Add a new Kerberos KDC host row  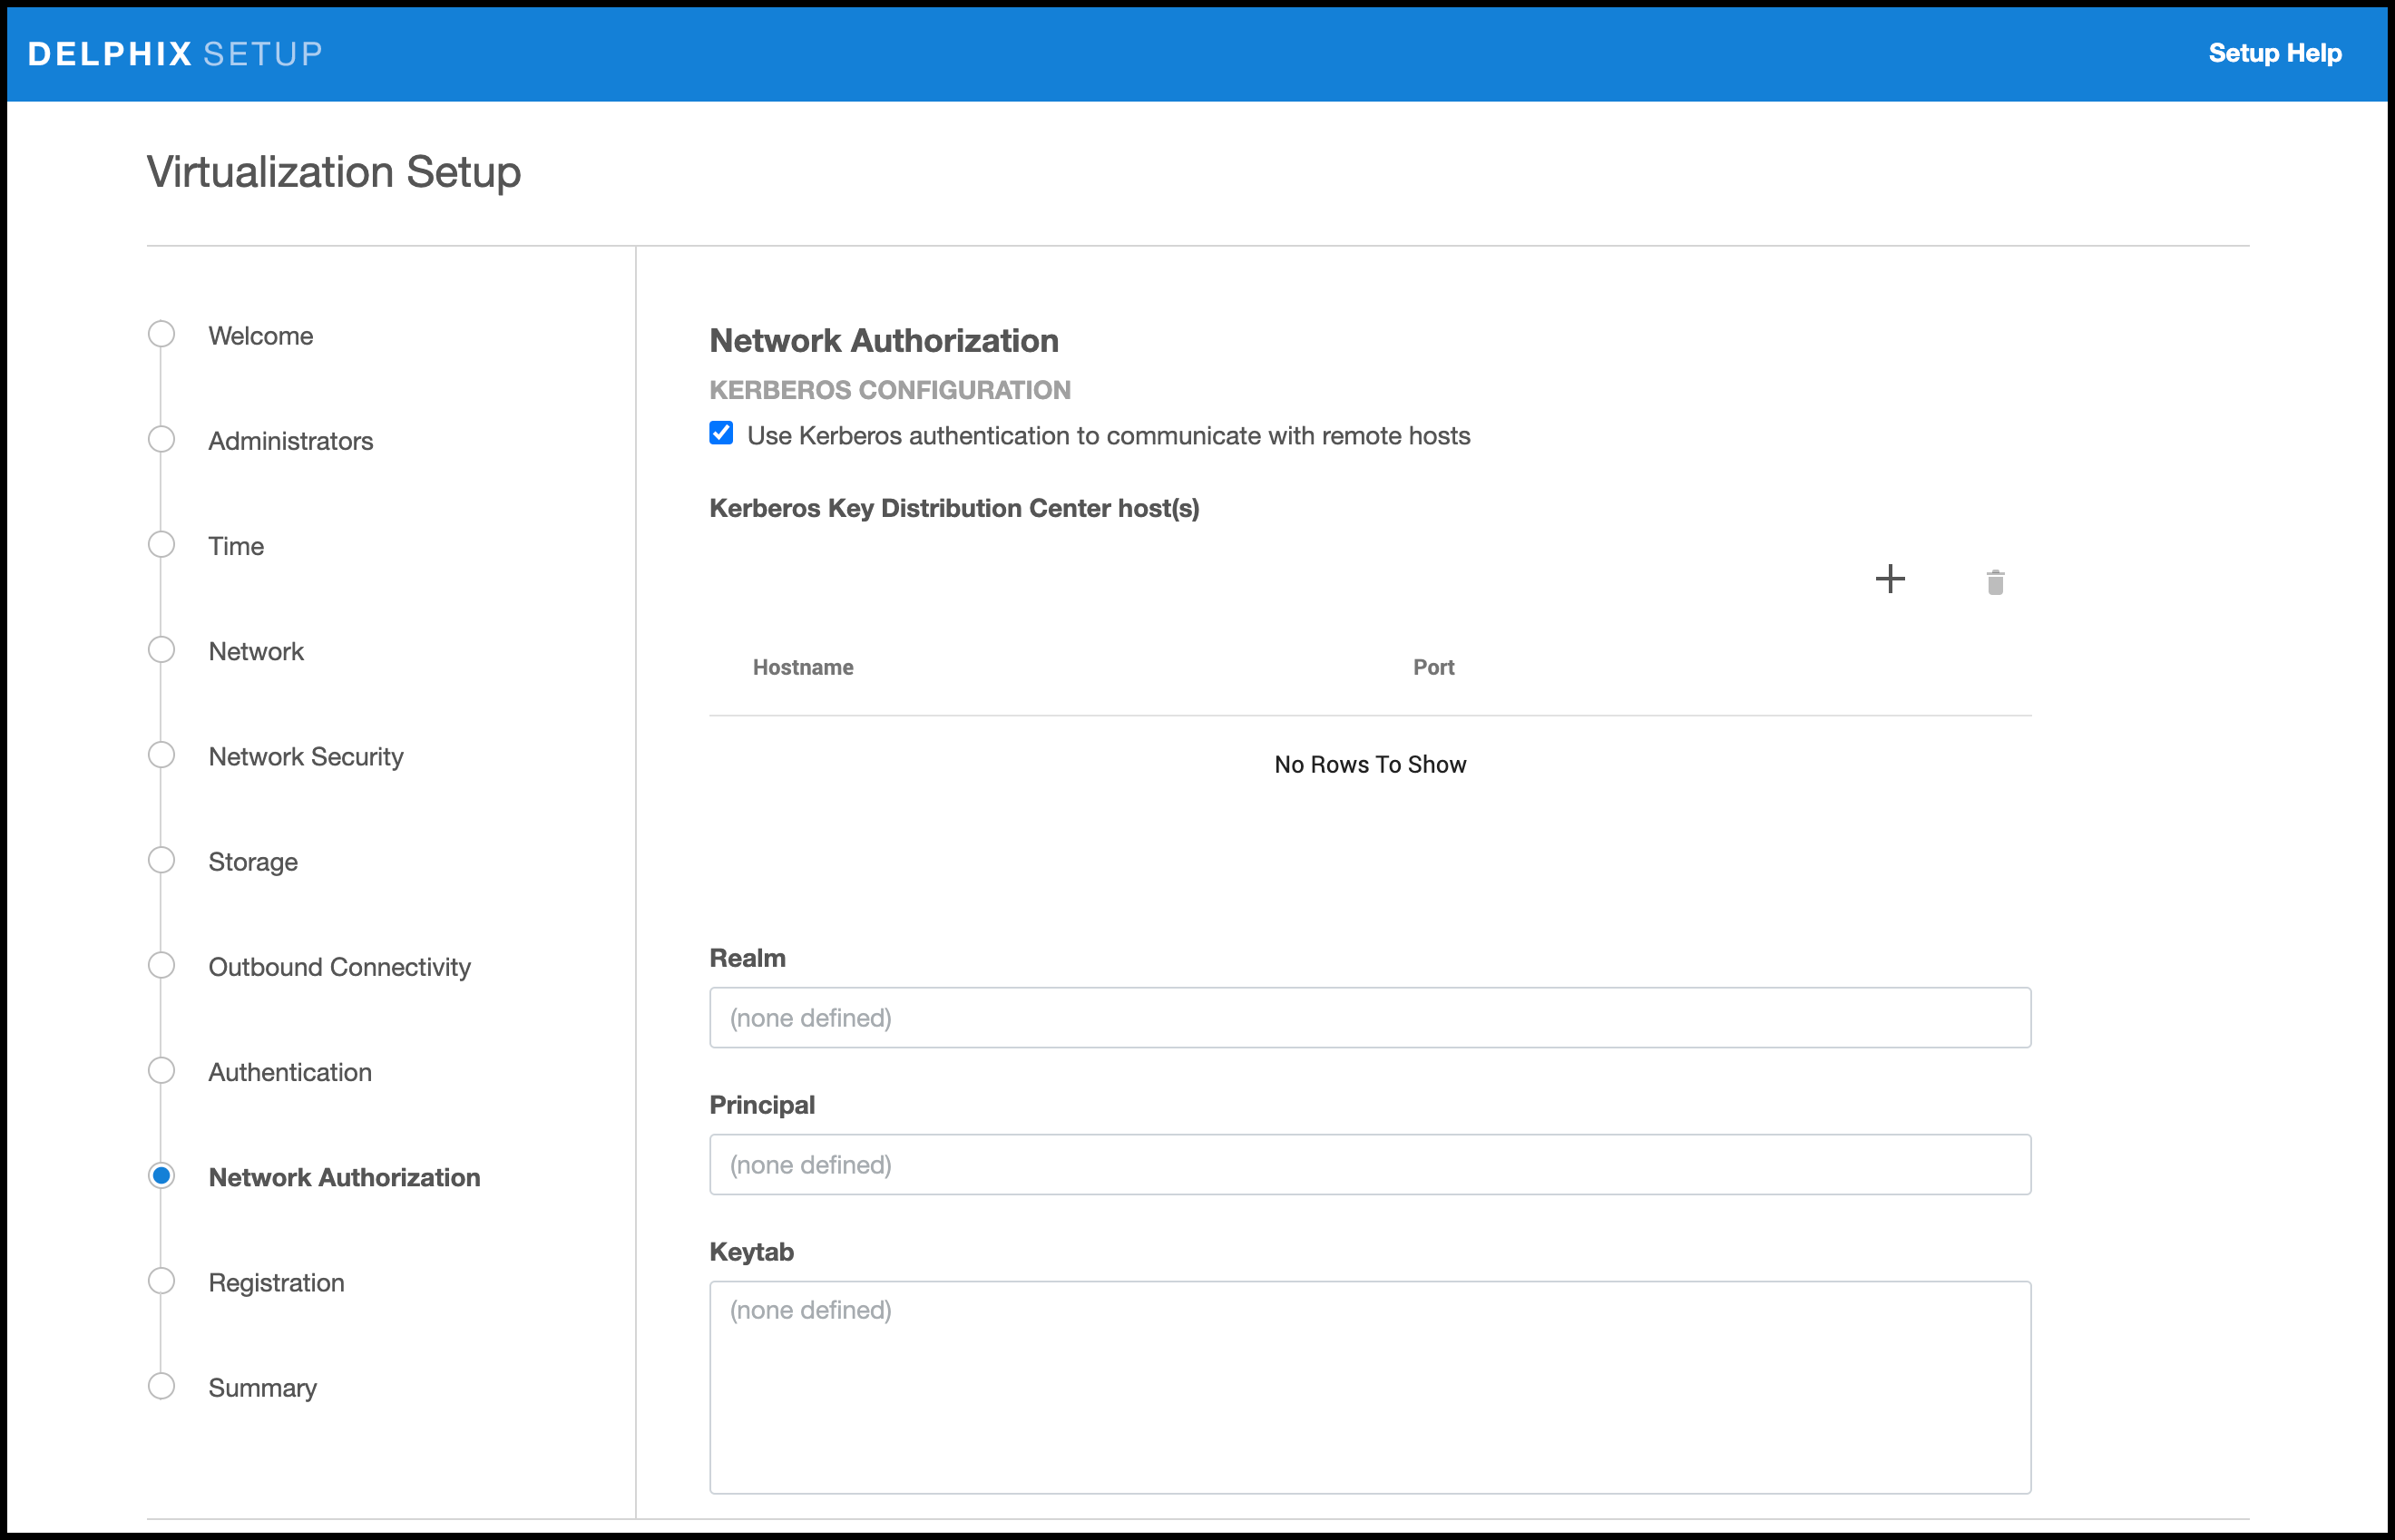(1890, 579)
